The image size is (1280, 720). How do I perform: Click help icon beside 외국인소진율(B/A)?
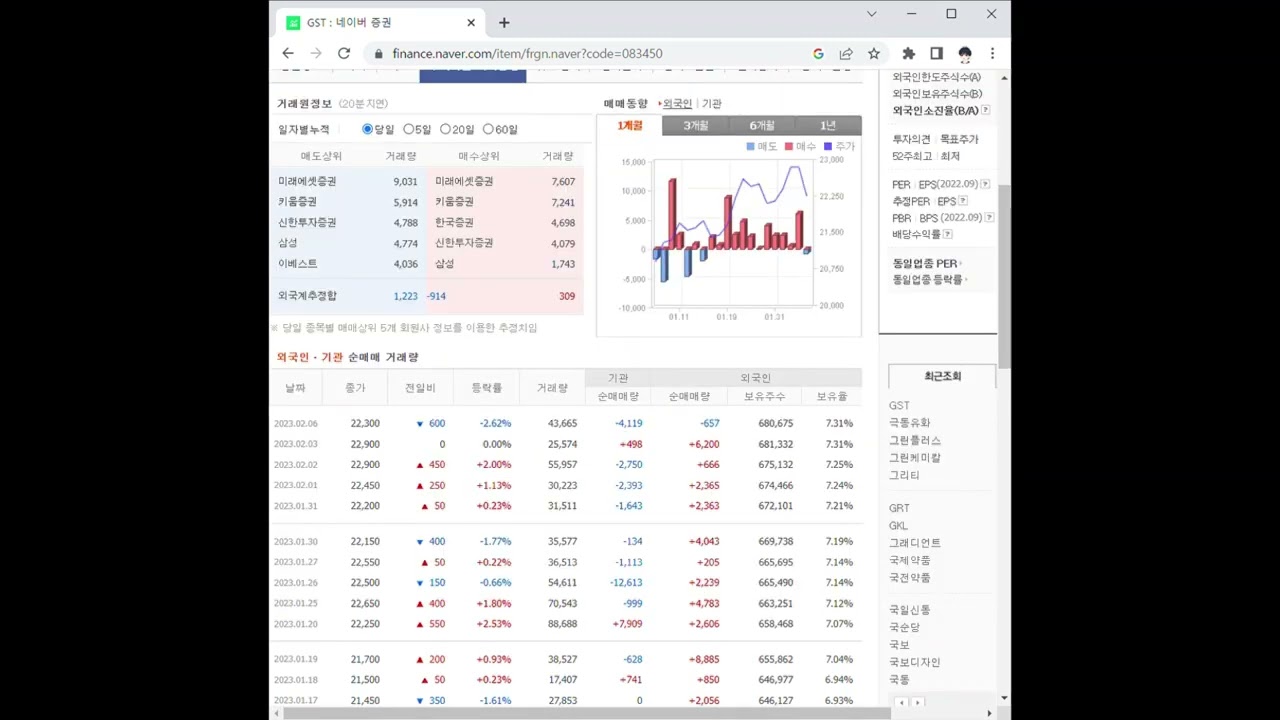tap(986, 110)
